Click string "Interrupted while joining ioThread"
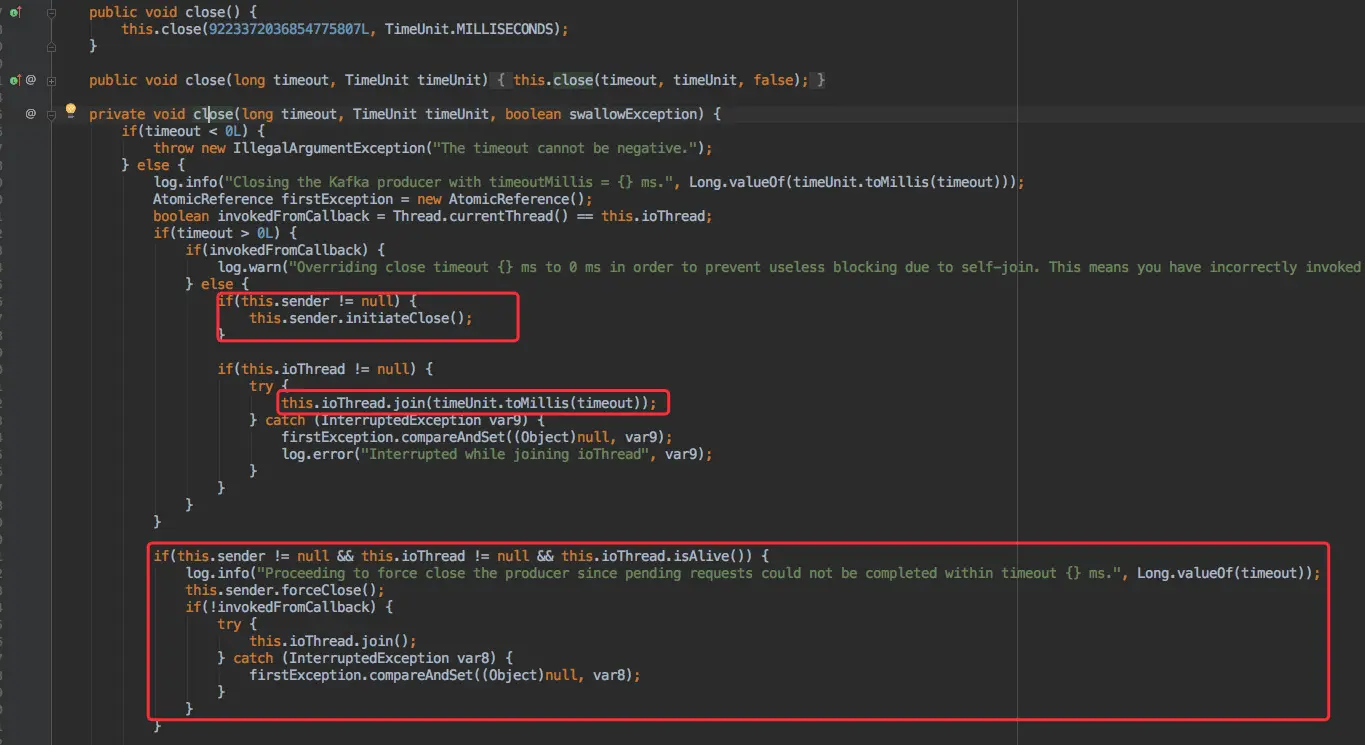The image size is (1365, 745). 505,454
